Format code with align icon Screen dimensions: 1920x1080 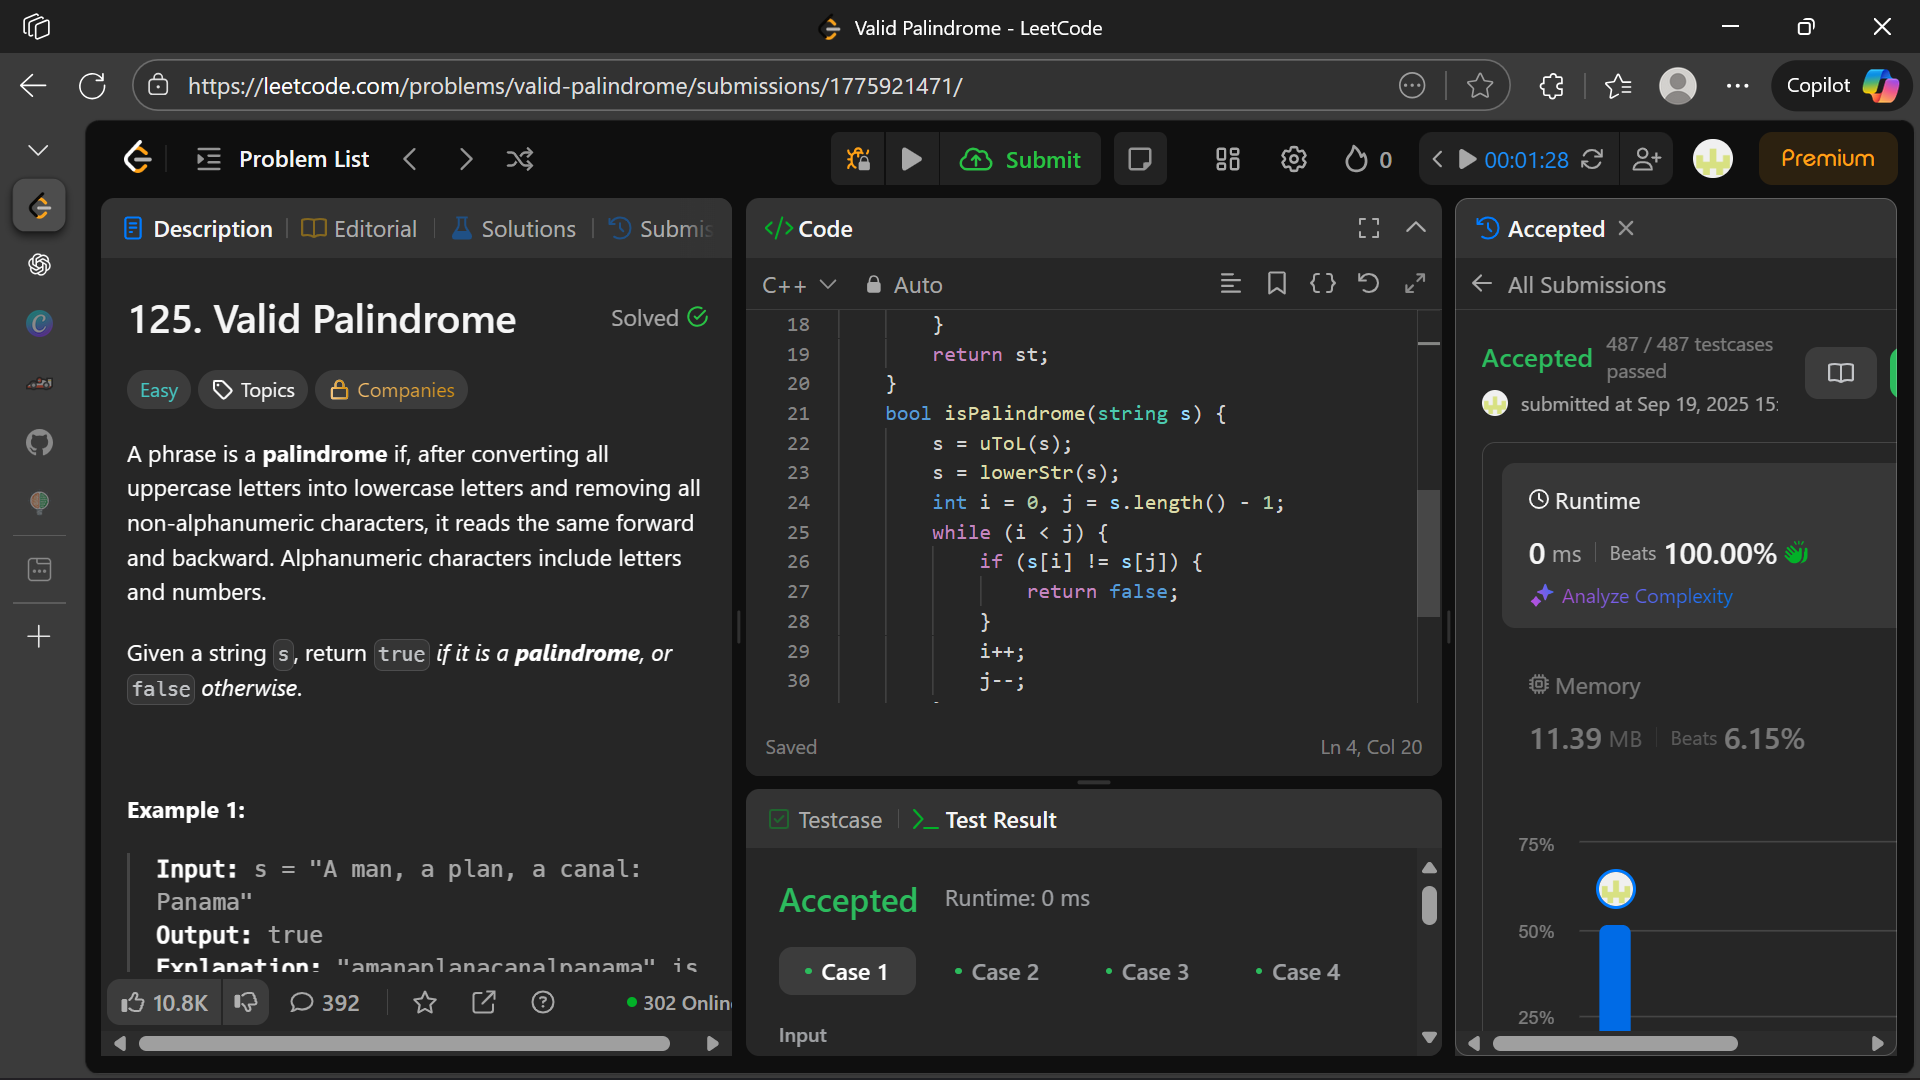pos(1230,284)
